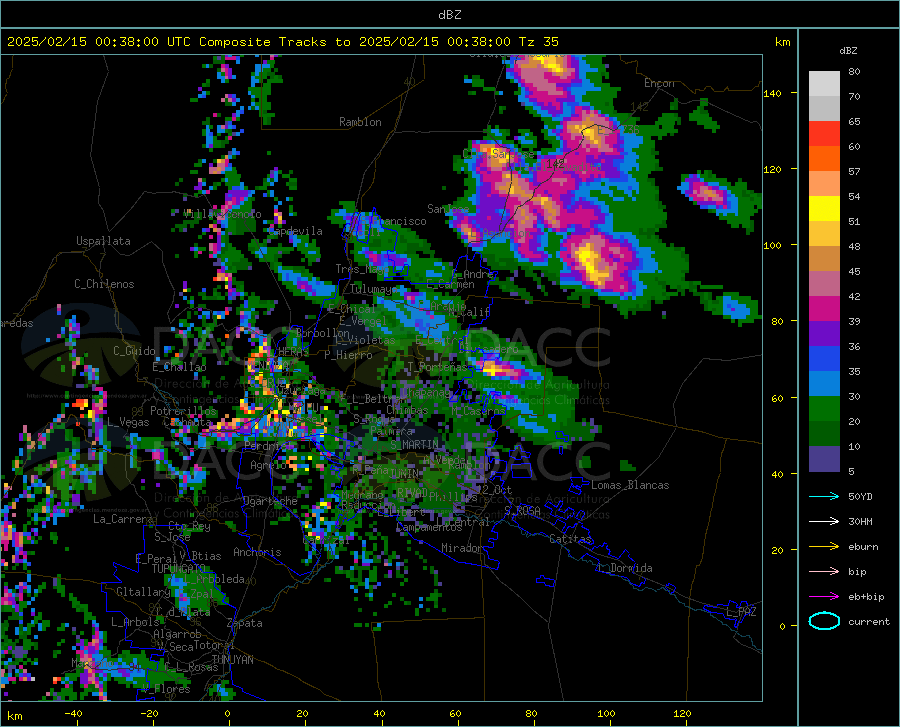Click the dBZ title at top
Image resolution: width=900 pixels, height=727 pixels.
pyautogui.click(x=449, y=15)
